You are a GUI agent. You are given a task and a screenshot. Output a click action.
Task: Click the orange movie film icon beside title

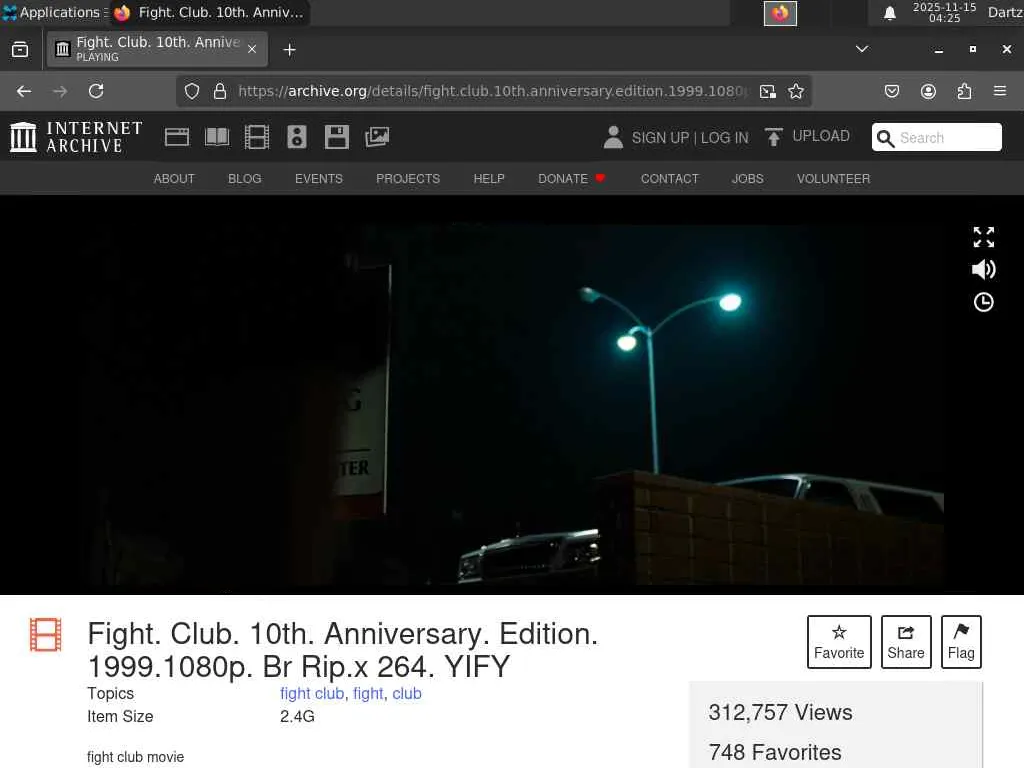pos(46,635)
